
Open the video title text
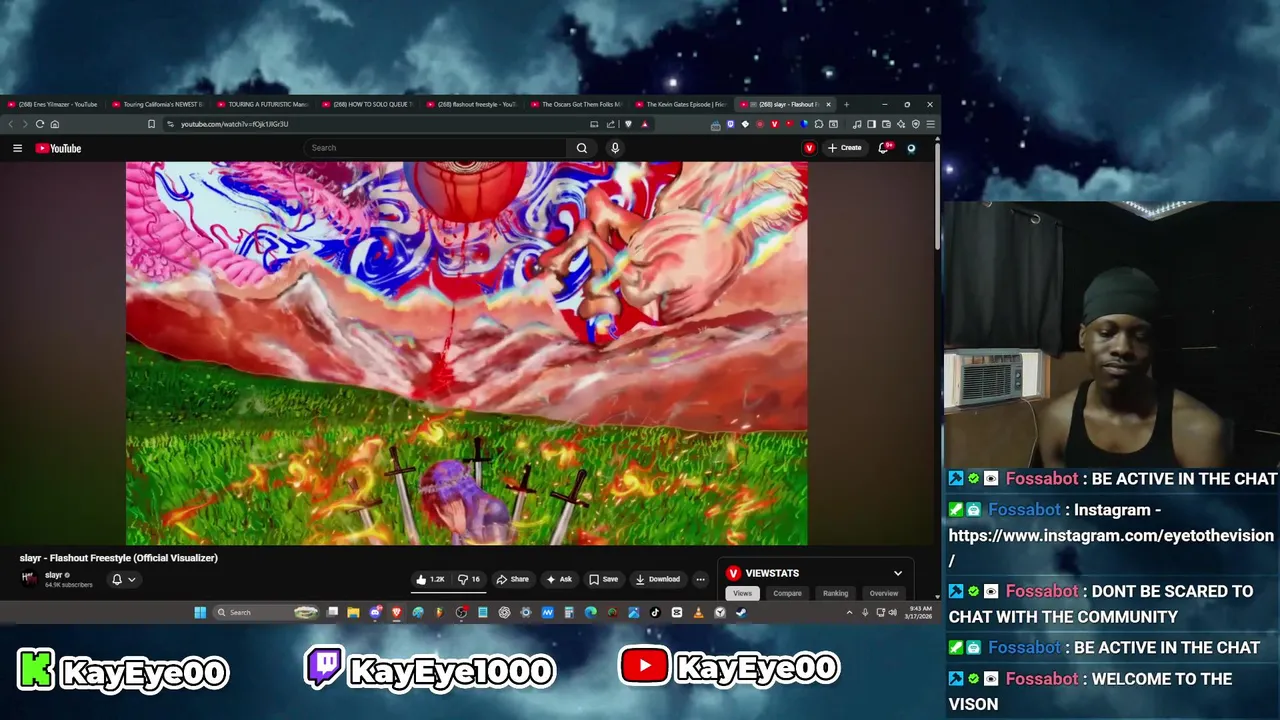click(119, 558)
